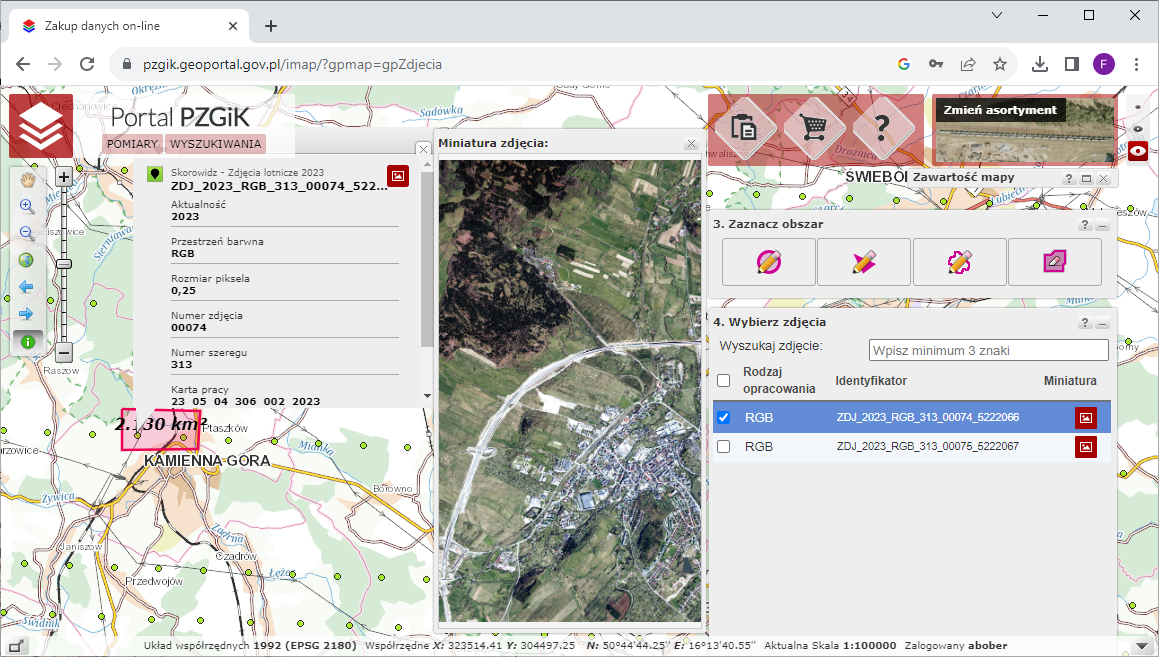Select the circle area drawing tool
The height and width of the screenshot is (657, 1159).
pos(769,262)
